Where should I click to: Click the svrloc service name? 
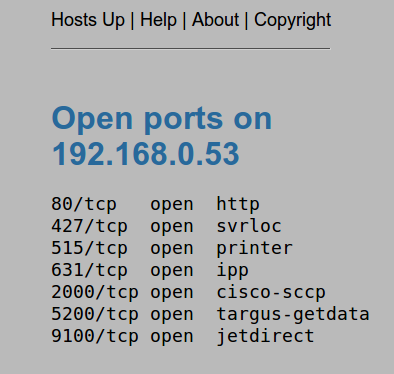point(249,226)
